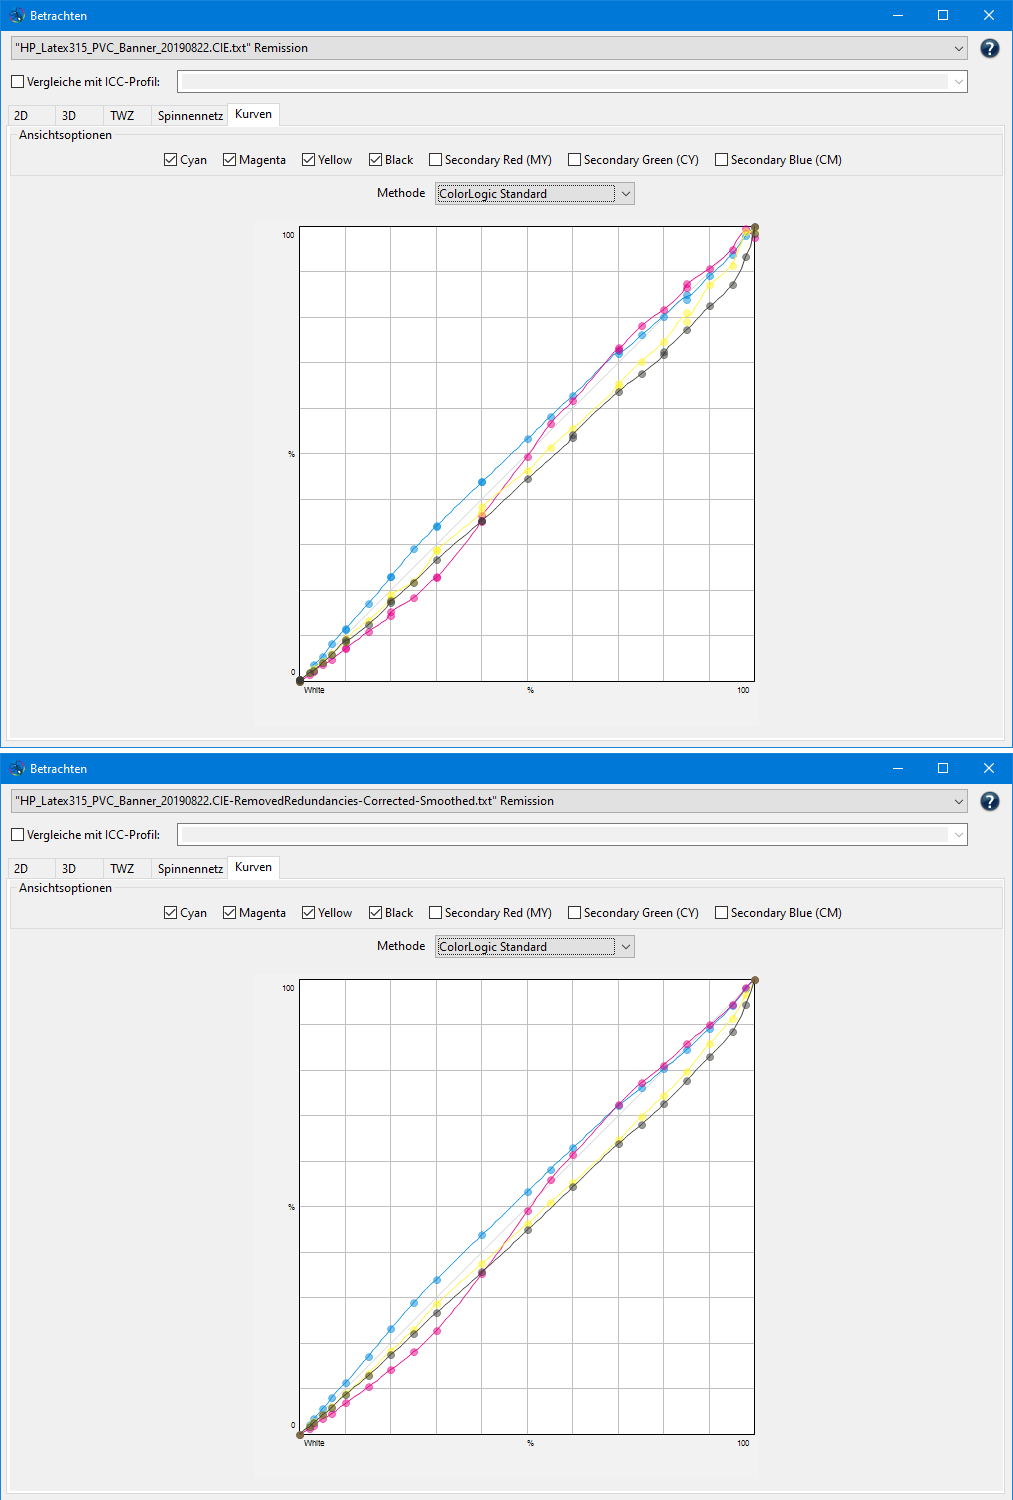The image size is (1013, 1500).
Task: Click the help icon in the top window
Action: tap(989, 48)
